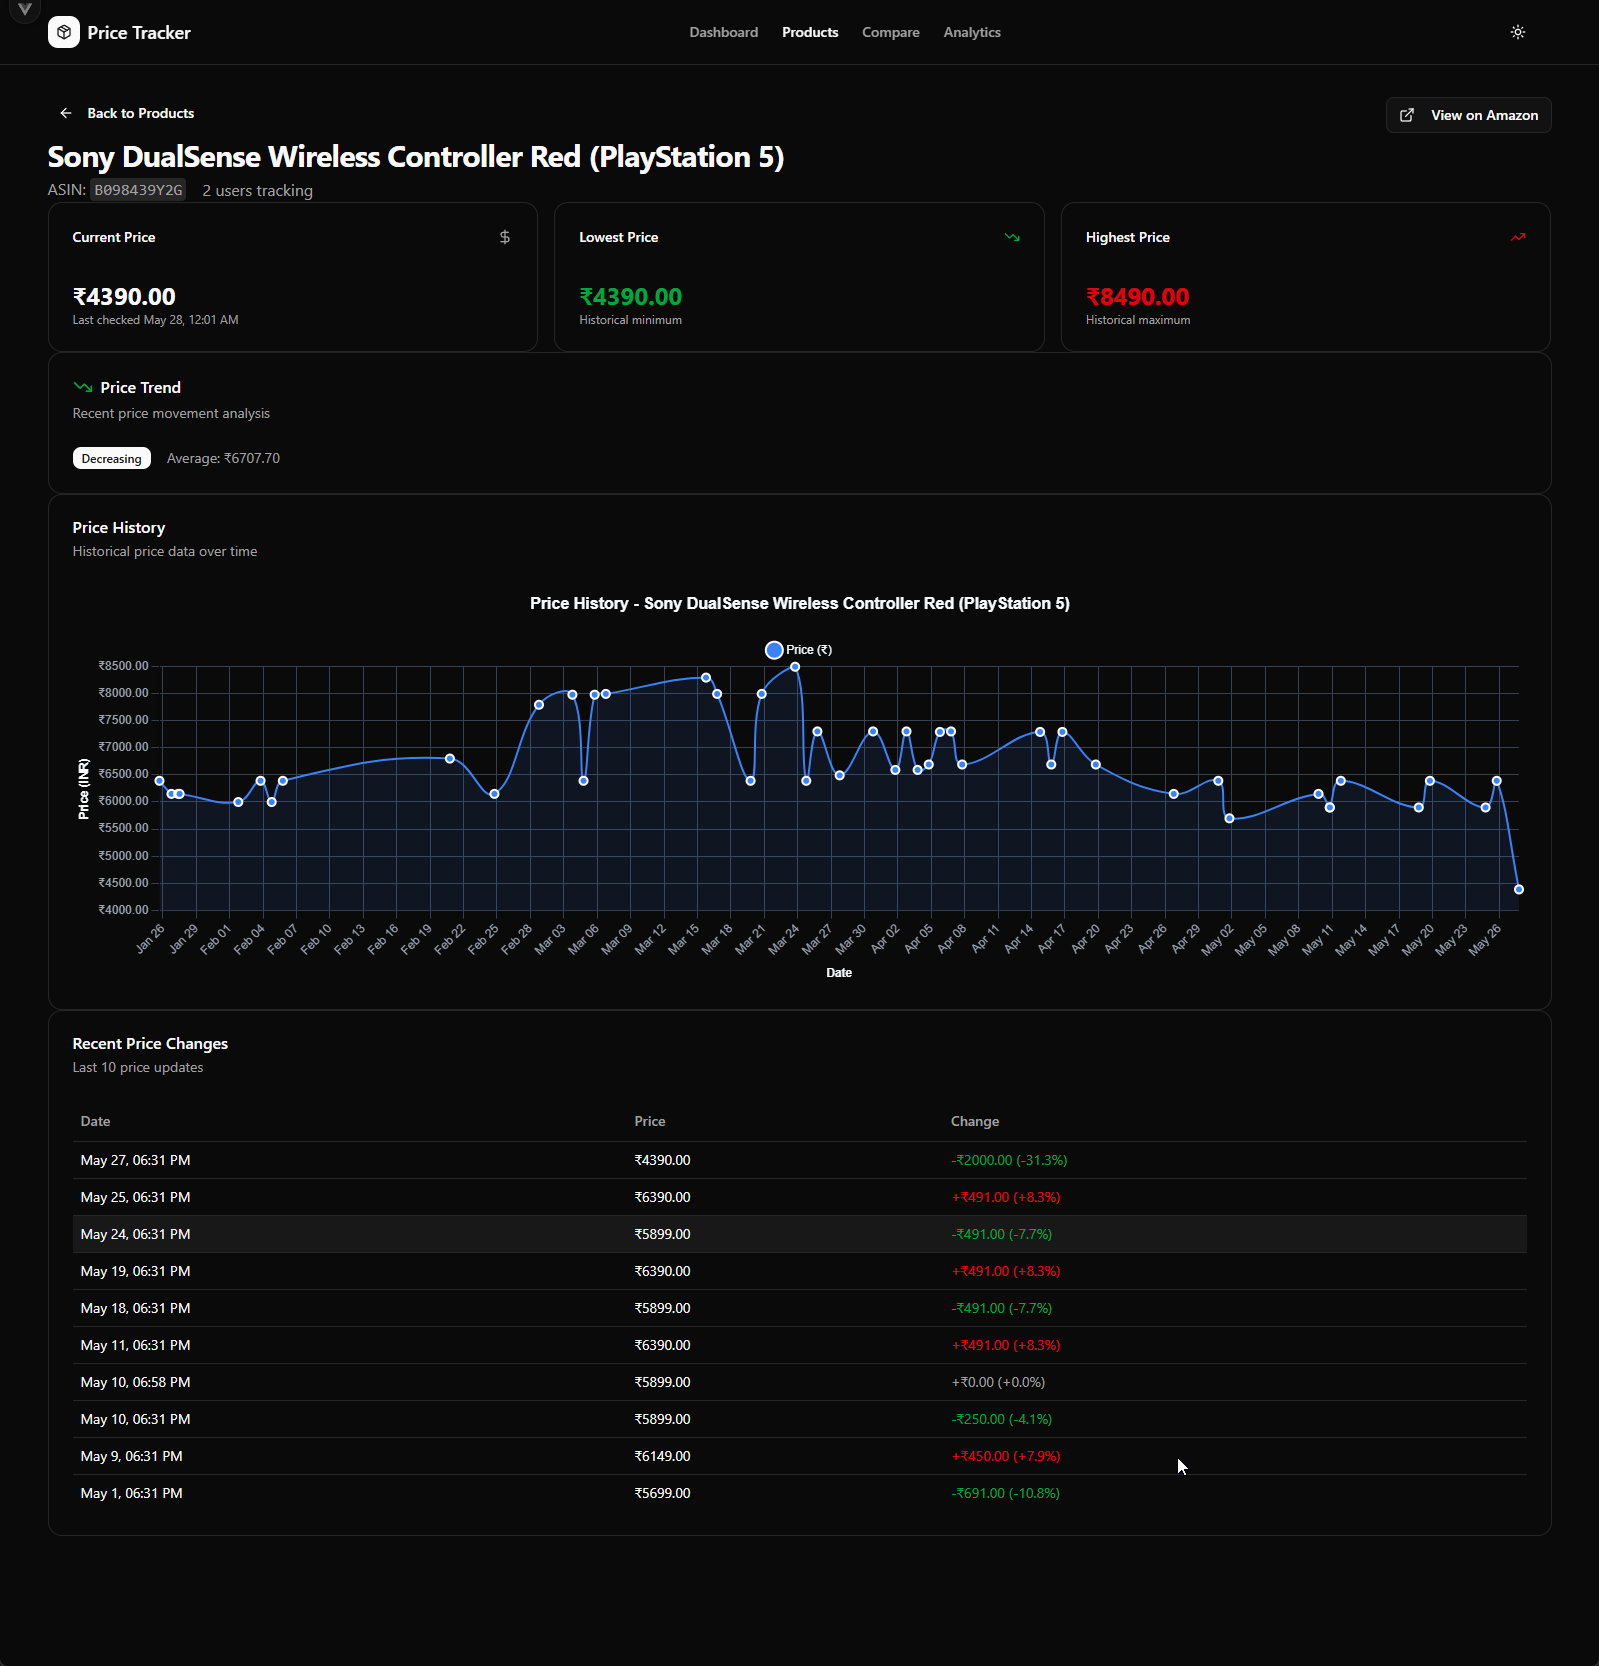Select the May 27, 06:31 PM row date
Viewport: 1599px width, 1666px height.
click(135, 1160)
